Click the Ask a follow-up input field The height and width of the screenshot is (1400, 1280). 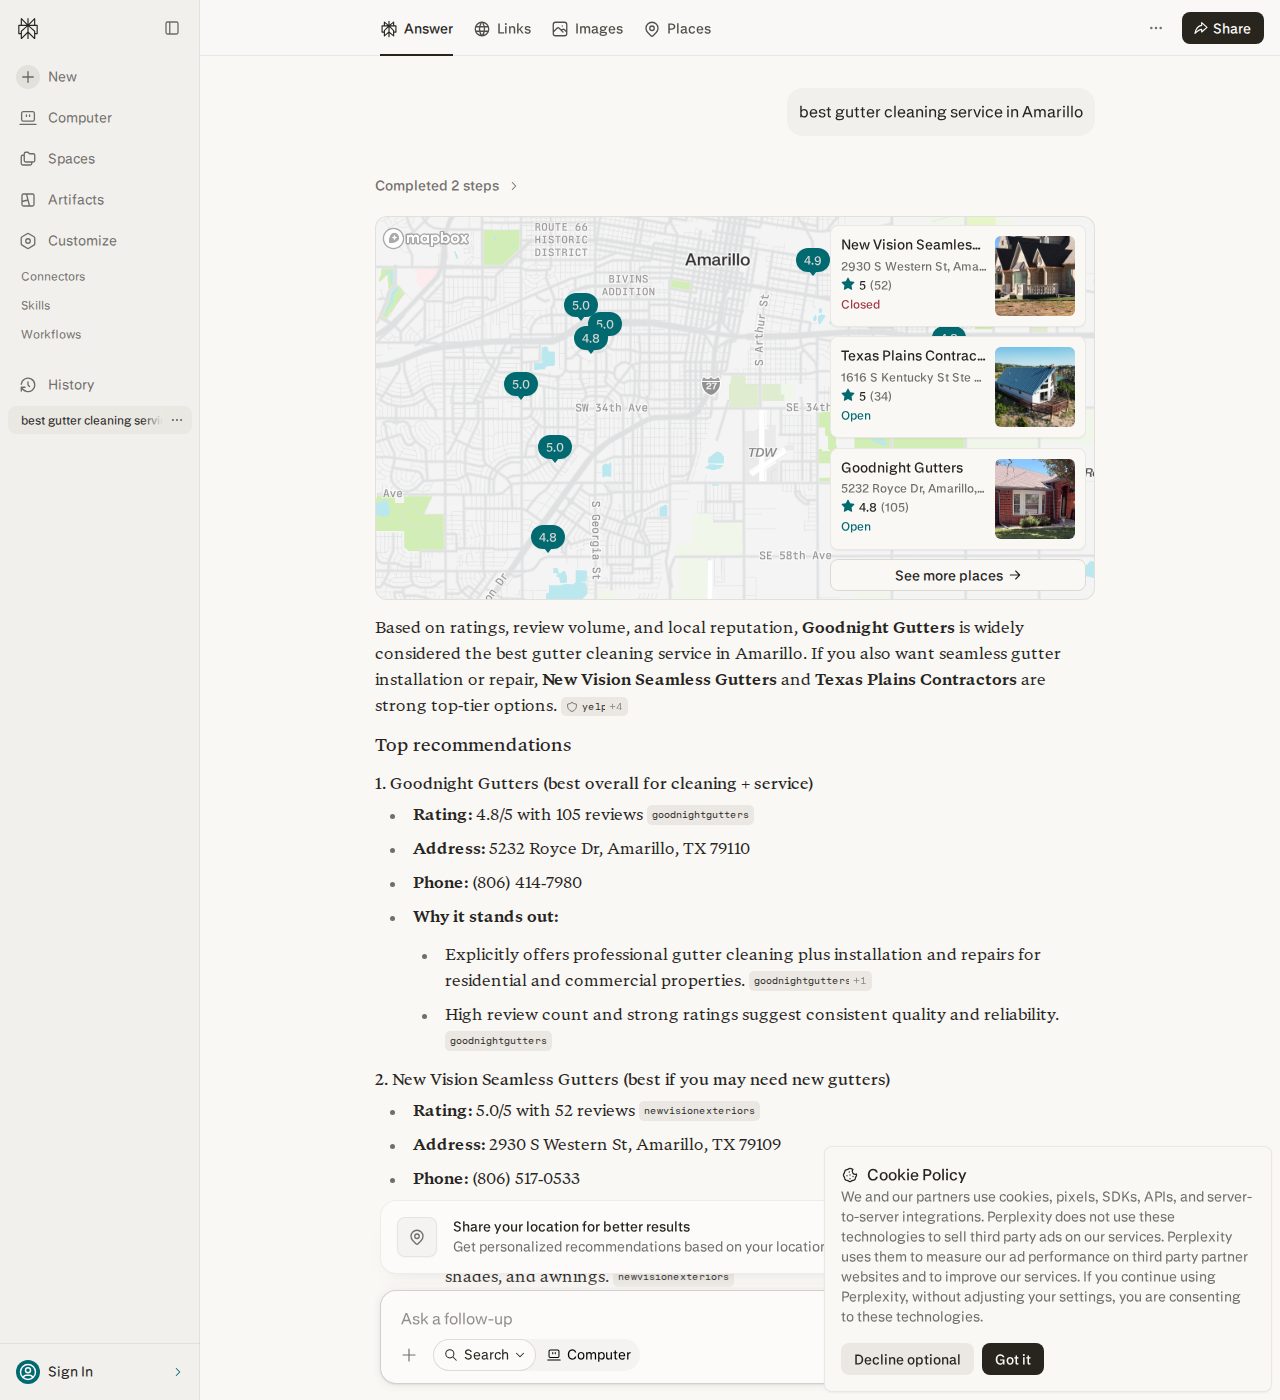(600, 1319)
